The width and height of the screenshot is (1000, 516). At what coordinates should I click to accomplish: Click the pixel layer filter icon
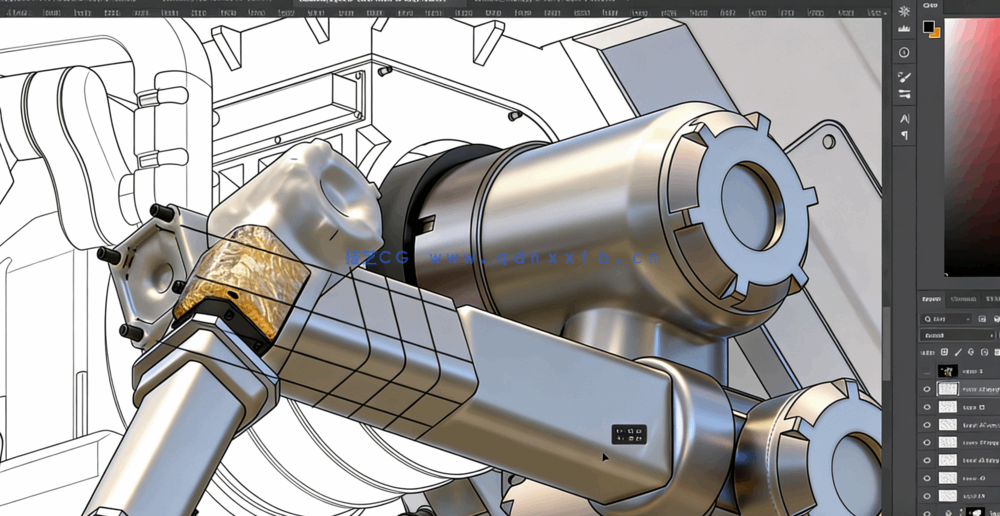click(x=983, y=319)
